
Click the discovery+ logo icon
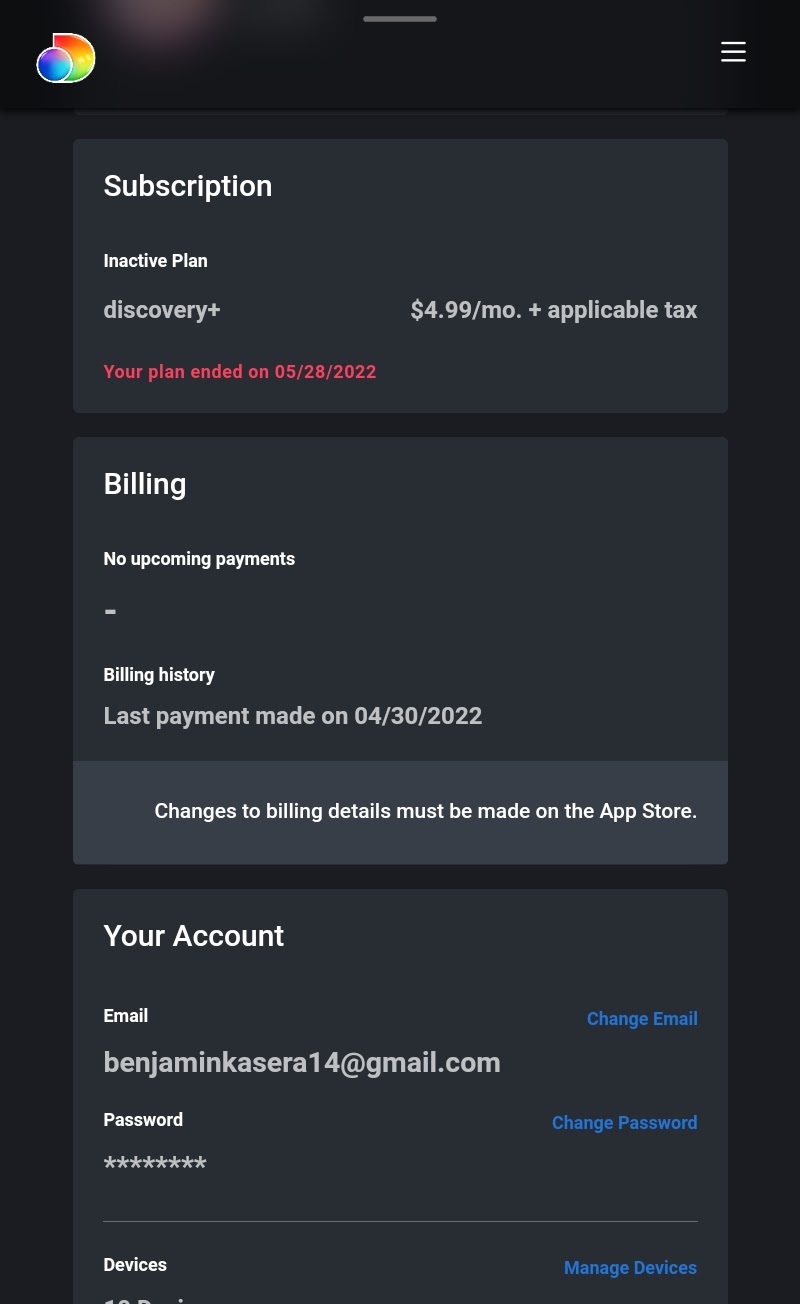(x=66, y=58)
